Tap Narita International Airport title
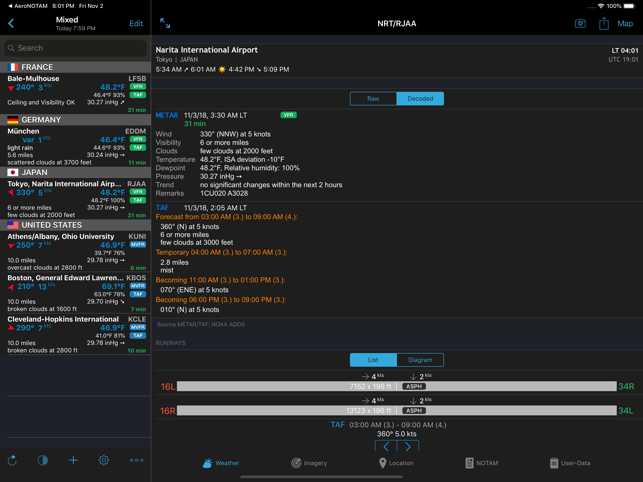The image size is (643, 482). coord(206,50)
